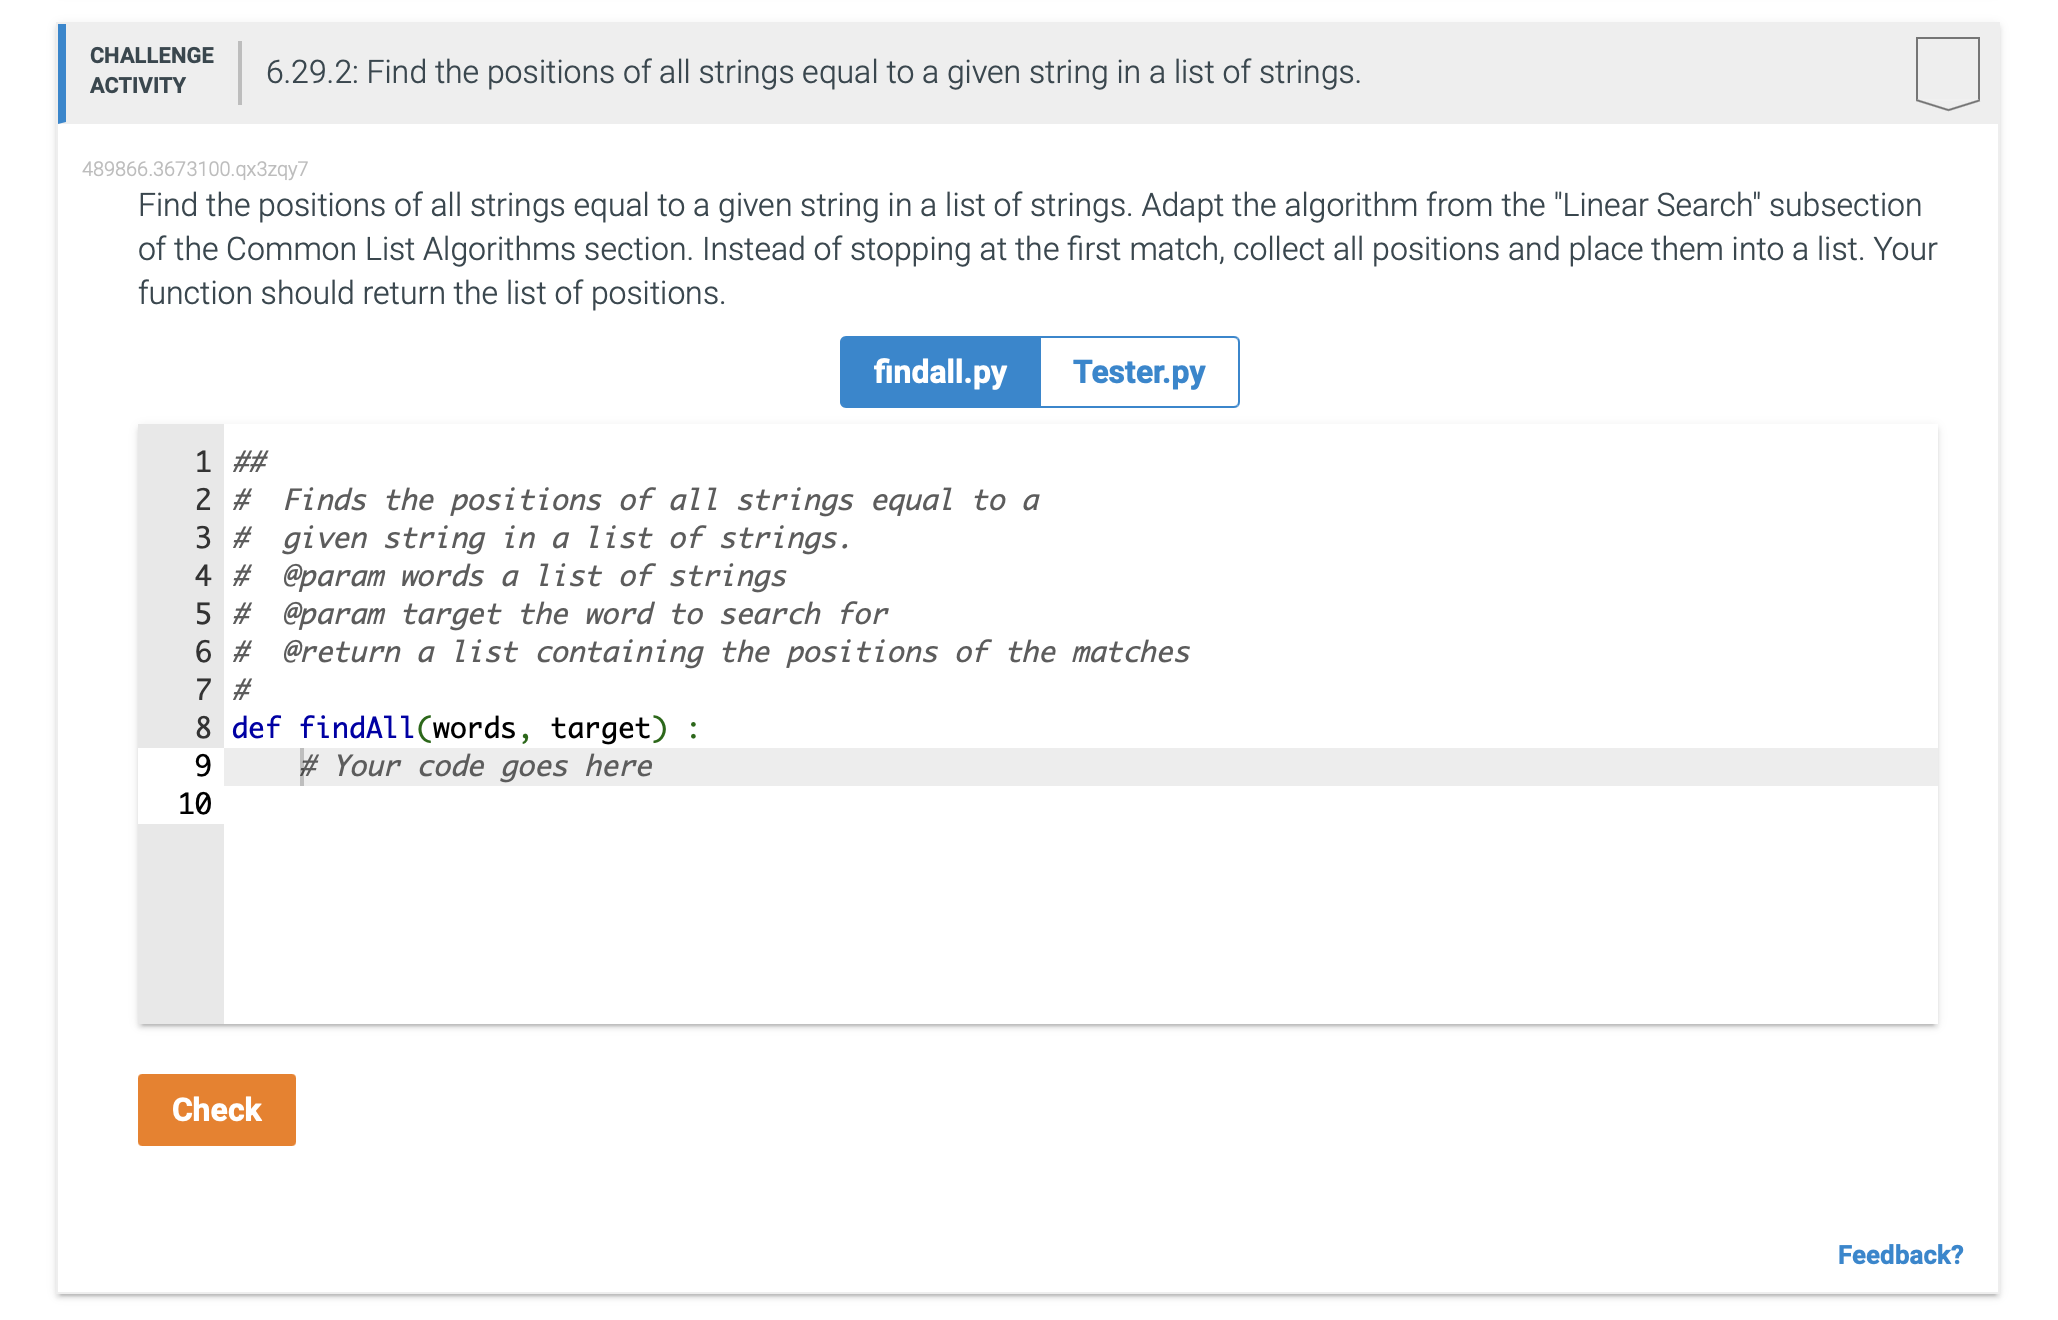This screenshot has width=2058, height=1320.
Task: Click the CHALLENGE ACTIVITY label
Action: pyautogui.click(x=151, y=70)
